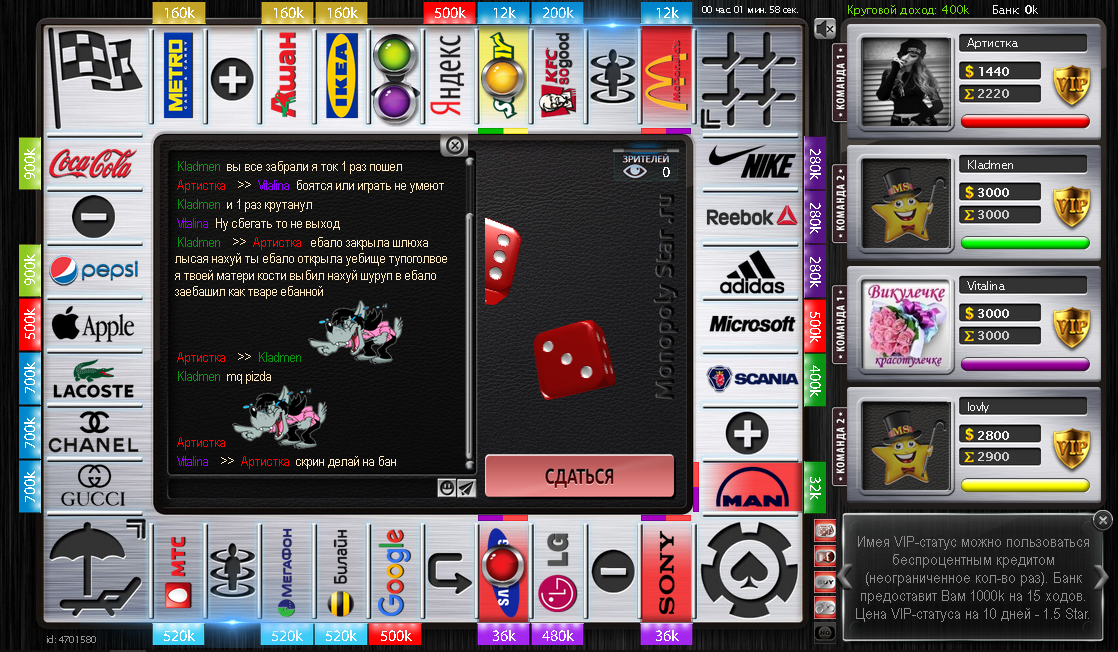Image resolution: width=1118 pixels, height=652 pixels.
Task: Select the Reebok board cell
Action: click(x=751, y=217)
